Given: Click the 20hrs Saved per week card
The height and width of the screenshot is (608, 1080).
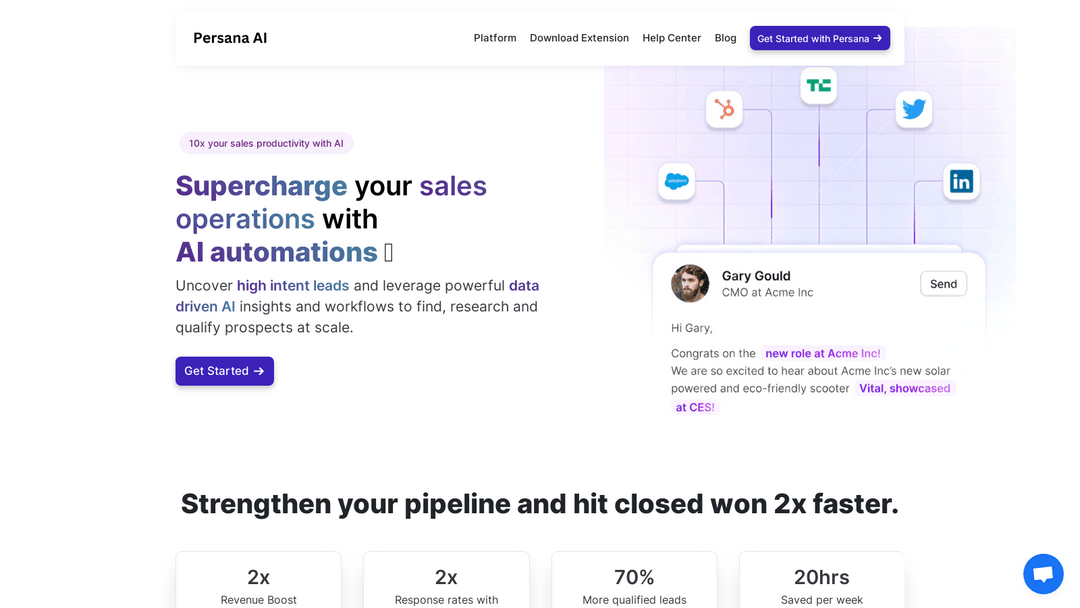Looking at the screenshot, I should click(x=821, y=584).
